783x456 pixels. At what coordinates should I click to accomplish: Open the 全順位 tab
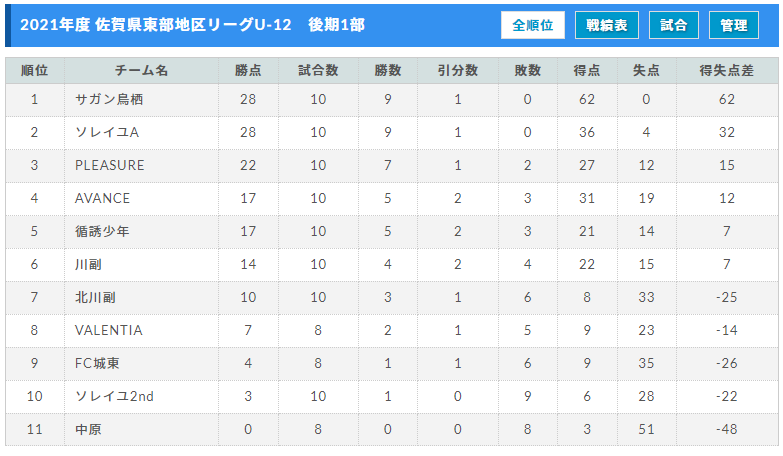pos(533,25)
